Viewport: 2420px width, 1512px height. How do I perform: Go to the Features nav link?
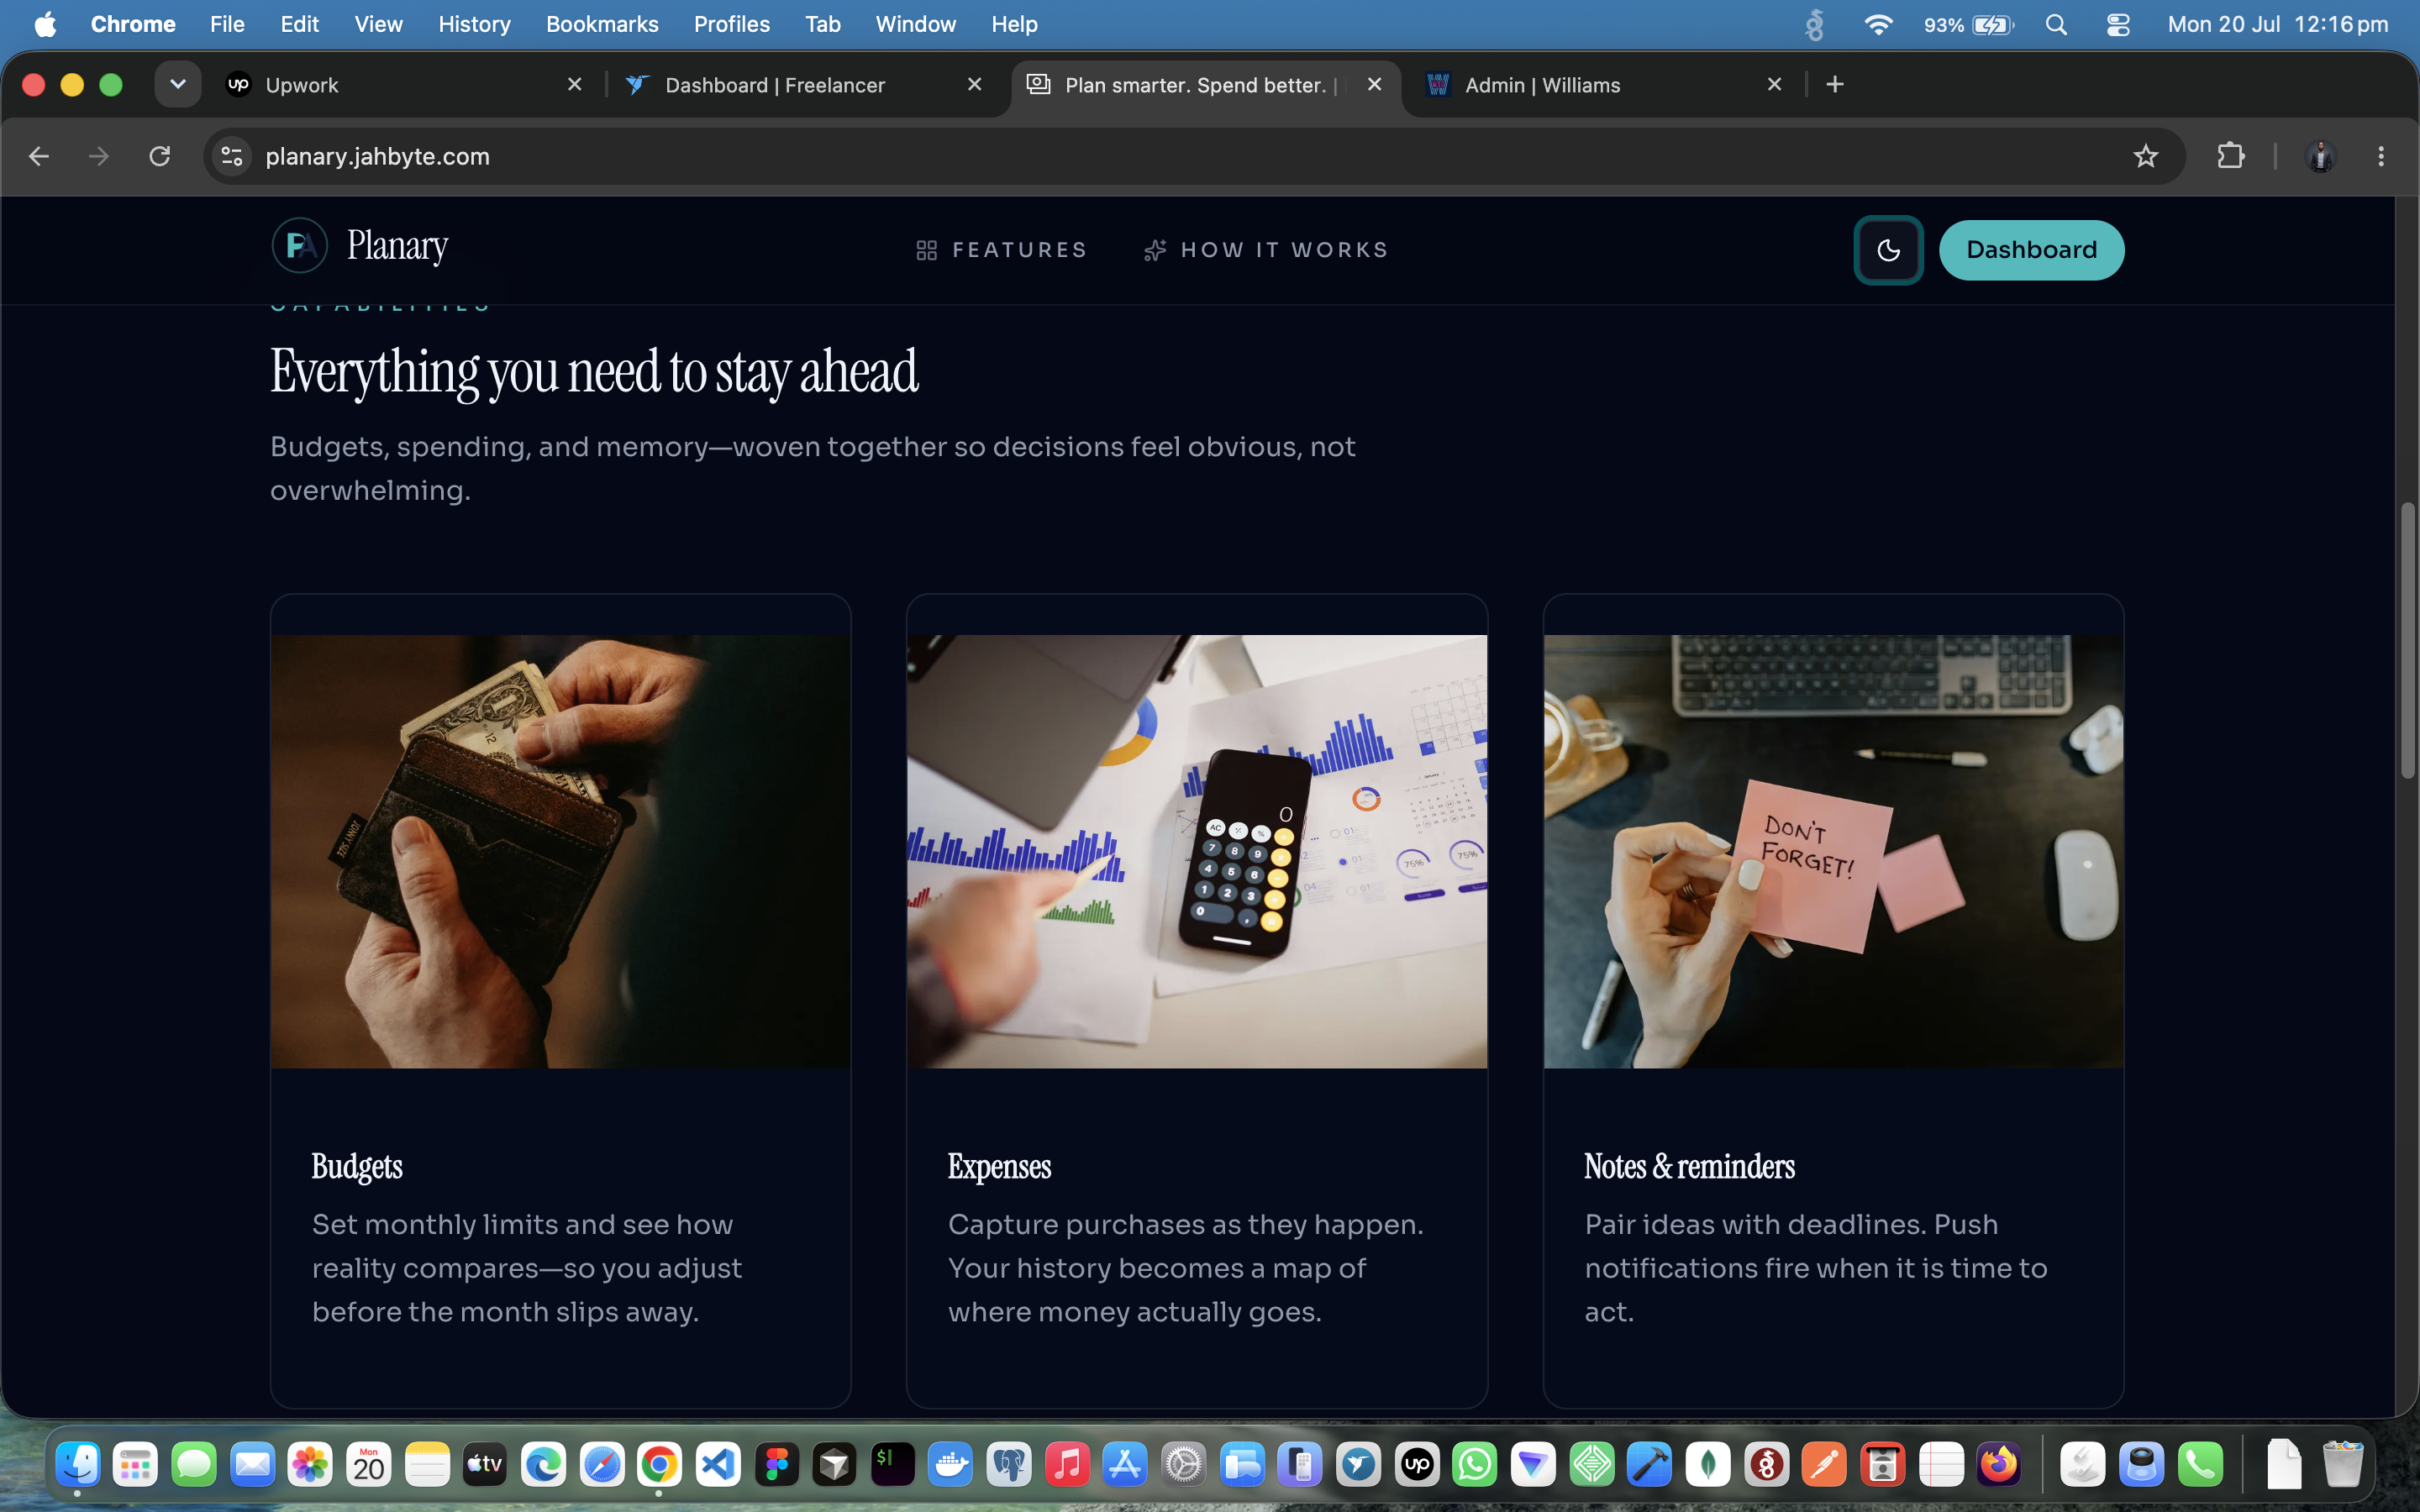[x=1002, y=250]
